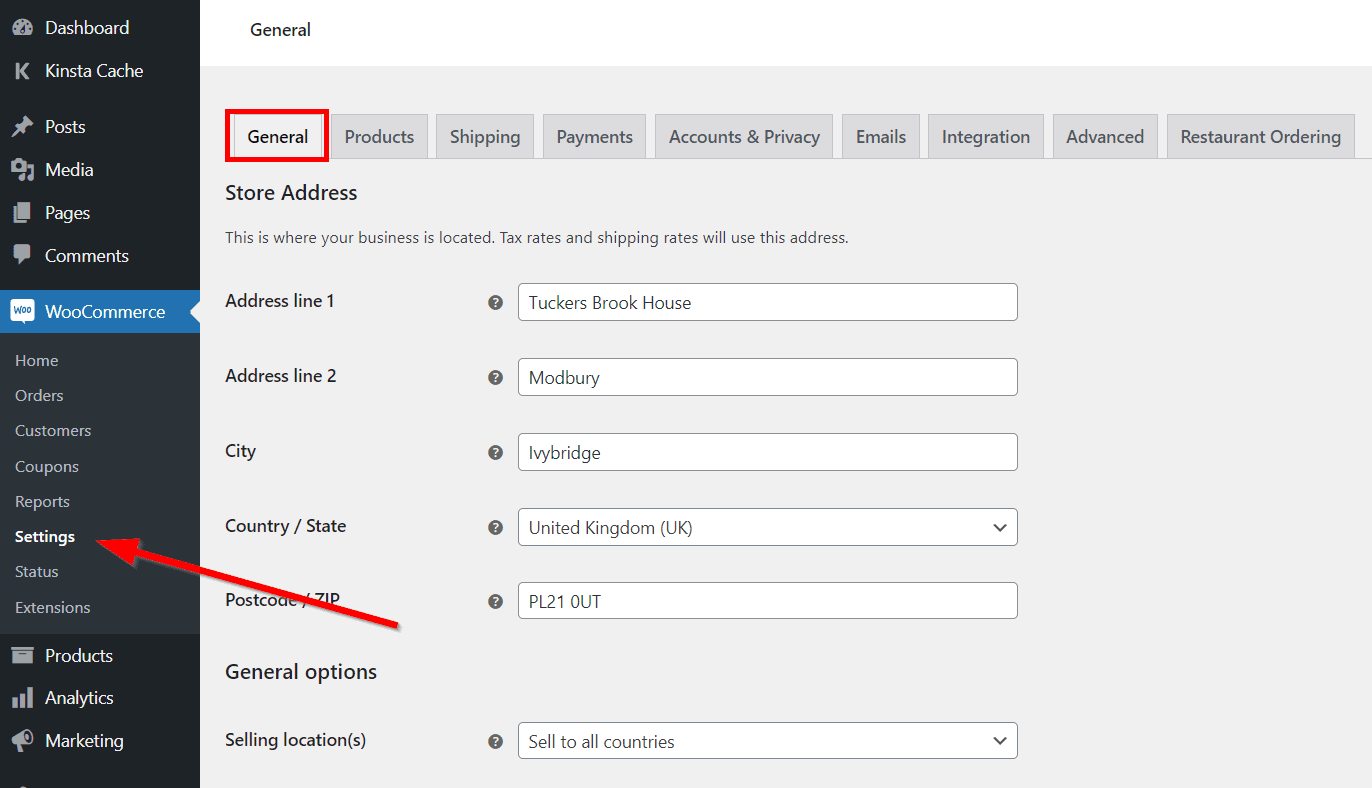The width and height of the screenshot is (1372, 788).
Task: Open the Country / State dropdown
Action: (x=767, y=527)
